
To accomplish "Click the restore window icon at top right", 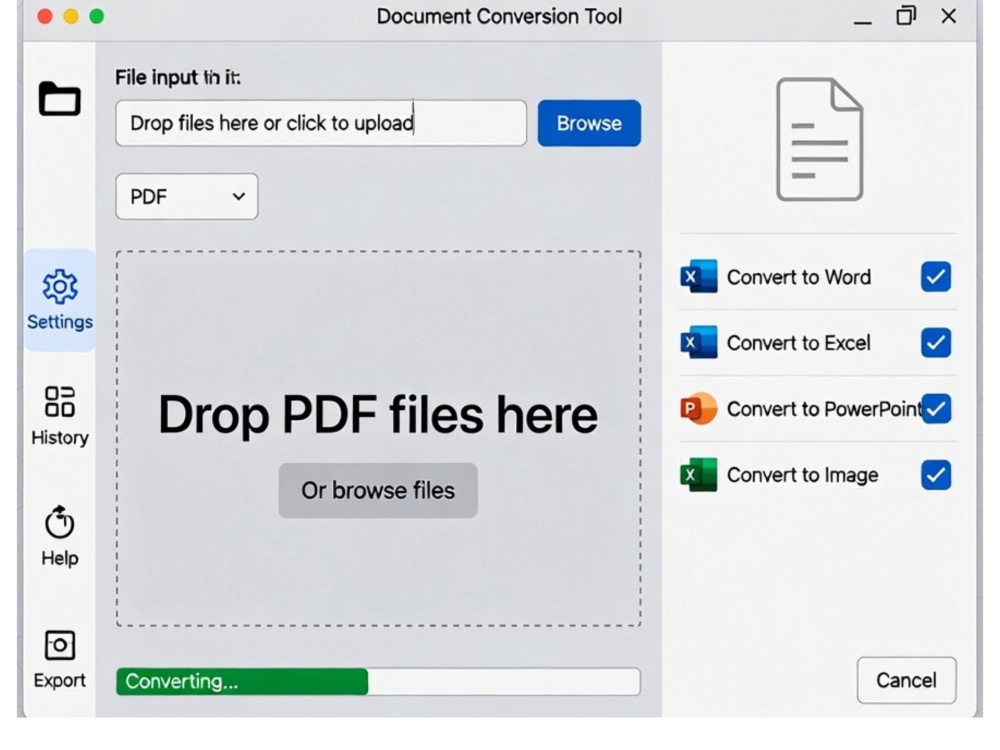I will [906, 15].
